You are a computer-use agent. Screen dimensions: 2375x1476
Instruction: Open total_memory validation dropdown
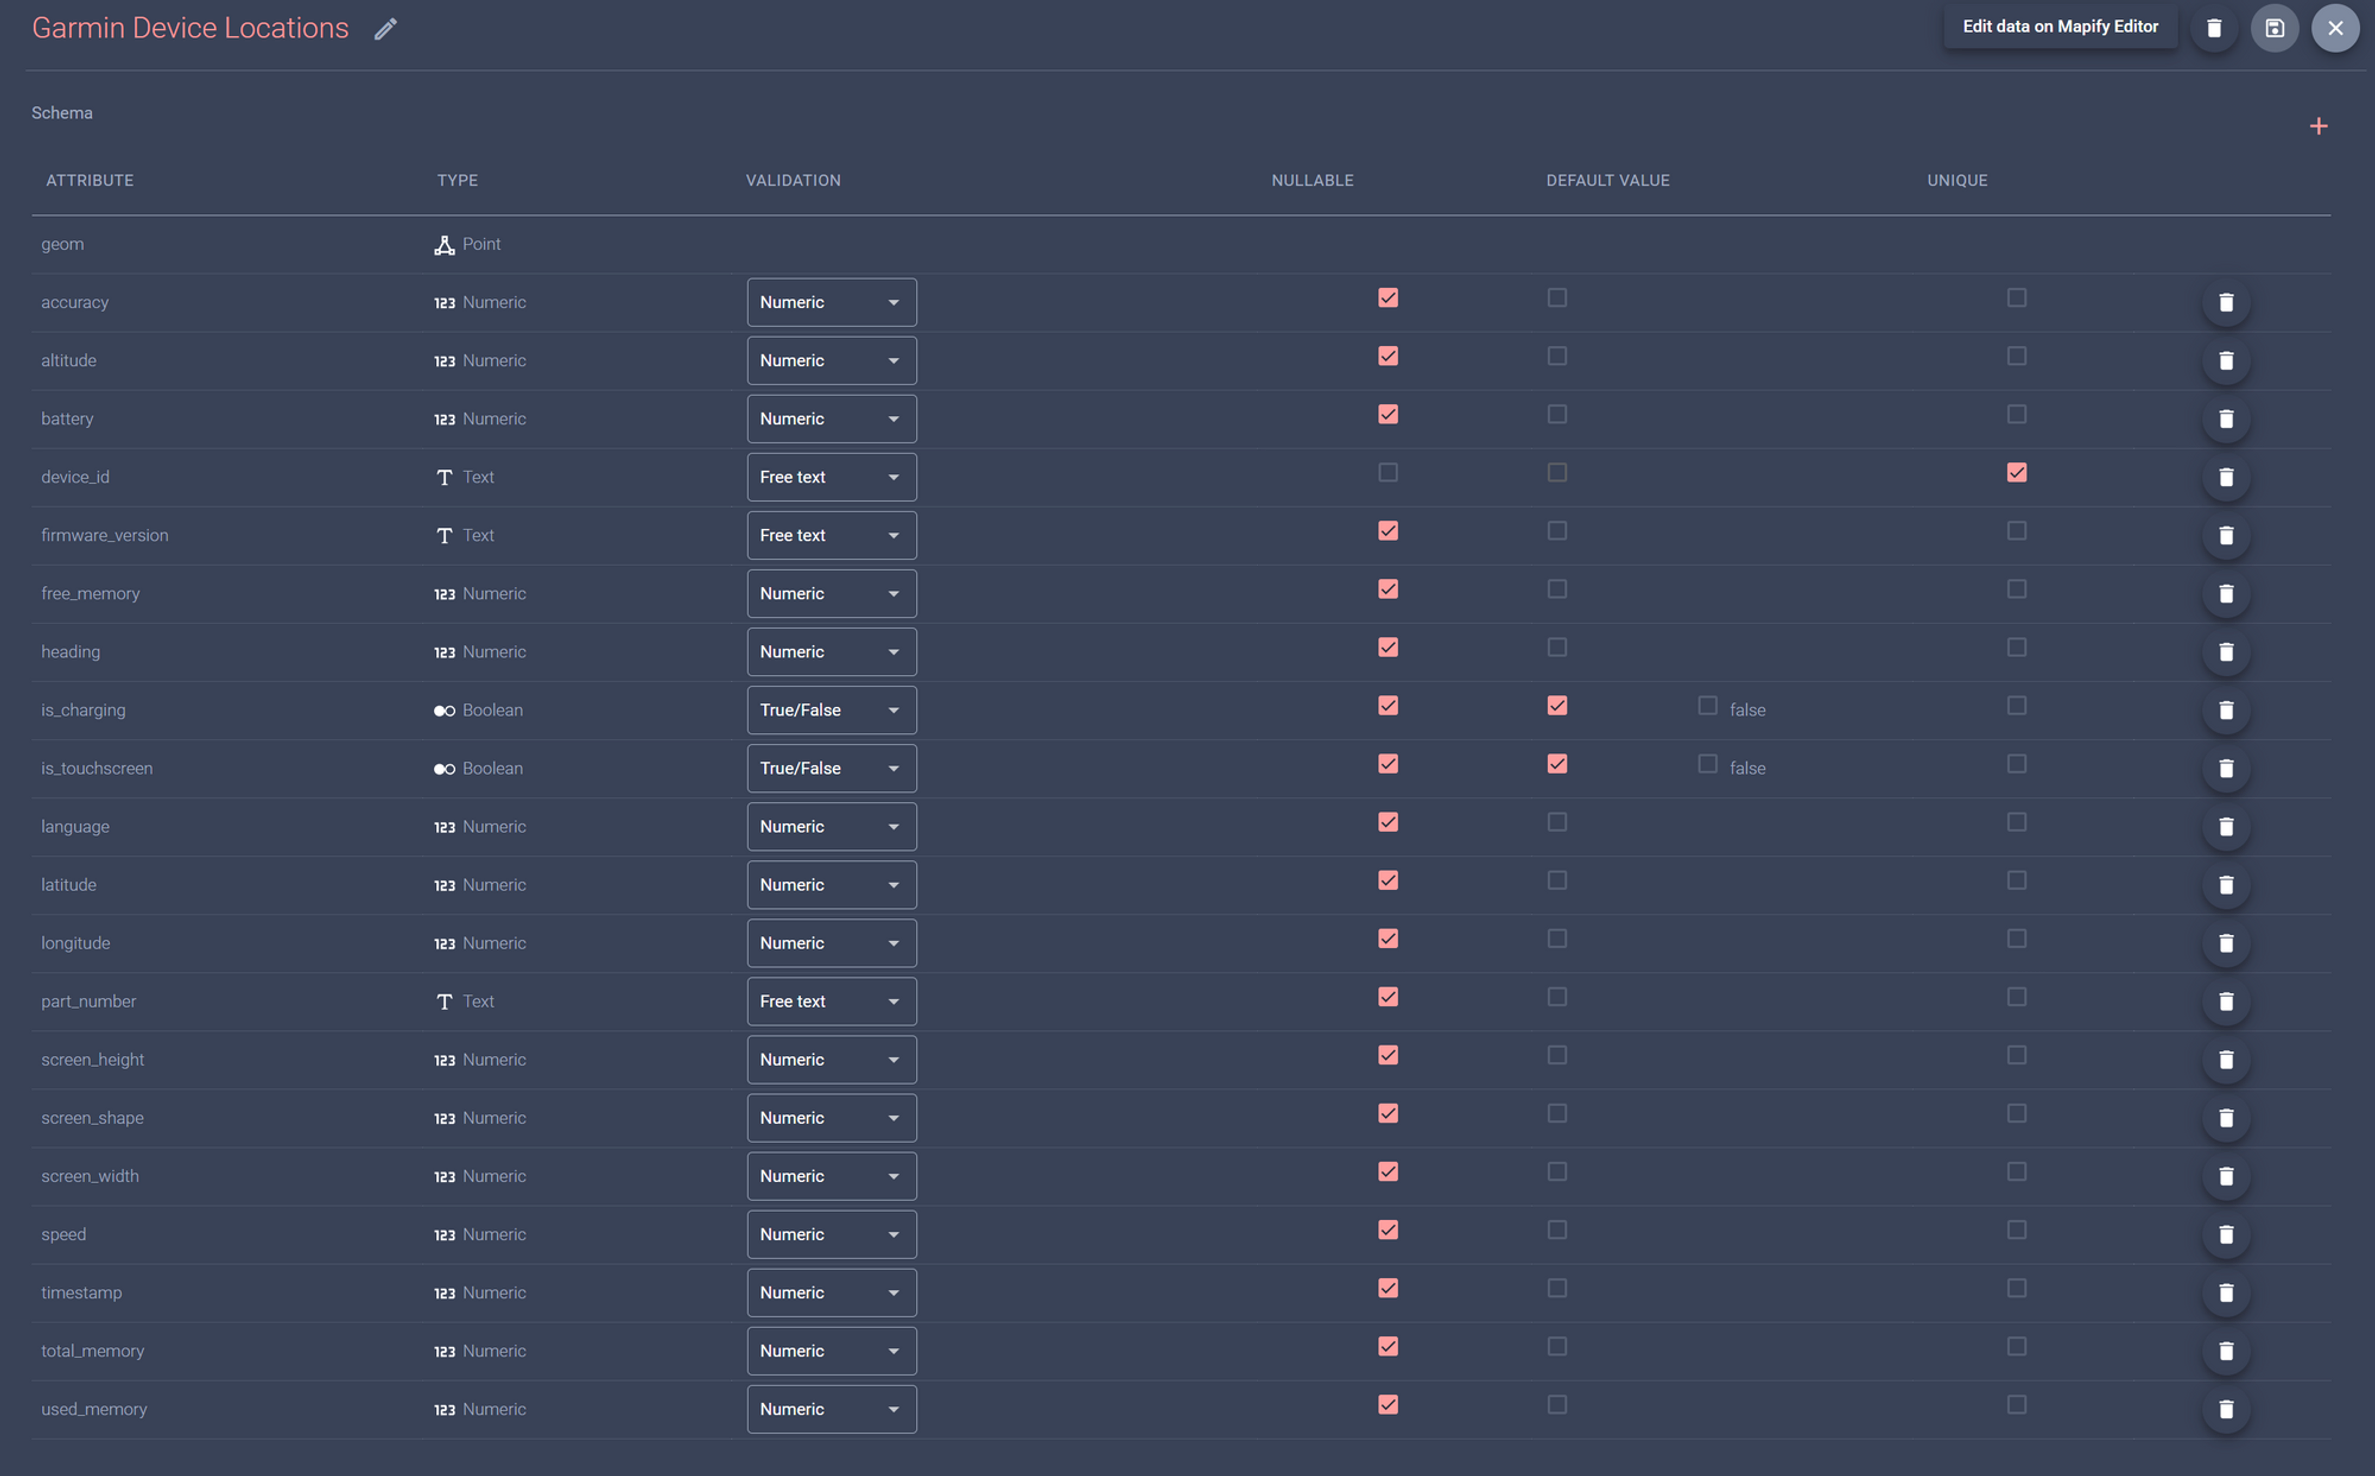pyautogui.click(x=831, y=1350)
